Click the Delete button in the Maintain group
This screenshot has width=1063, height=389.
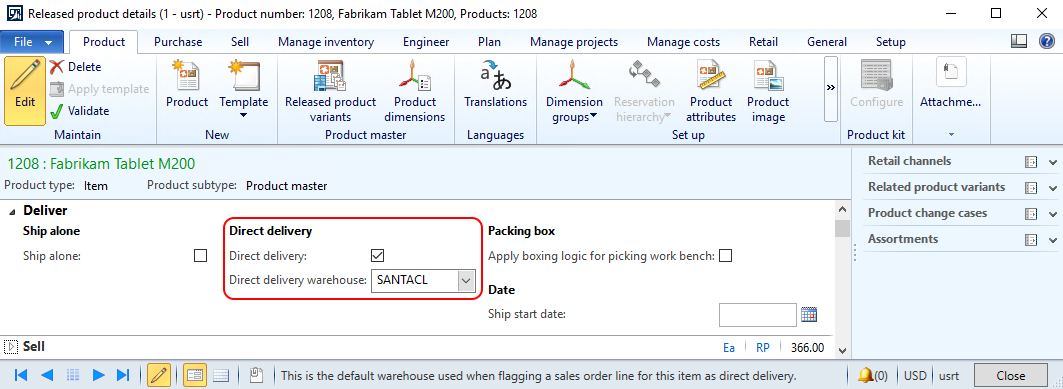tap(76, 67)
